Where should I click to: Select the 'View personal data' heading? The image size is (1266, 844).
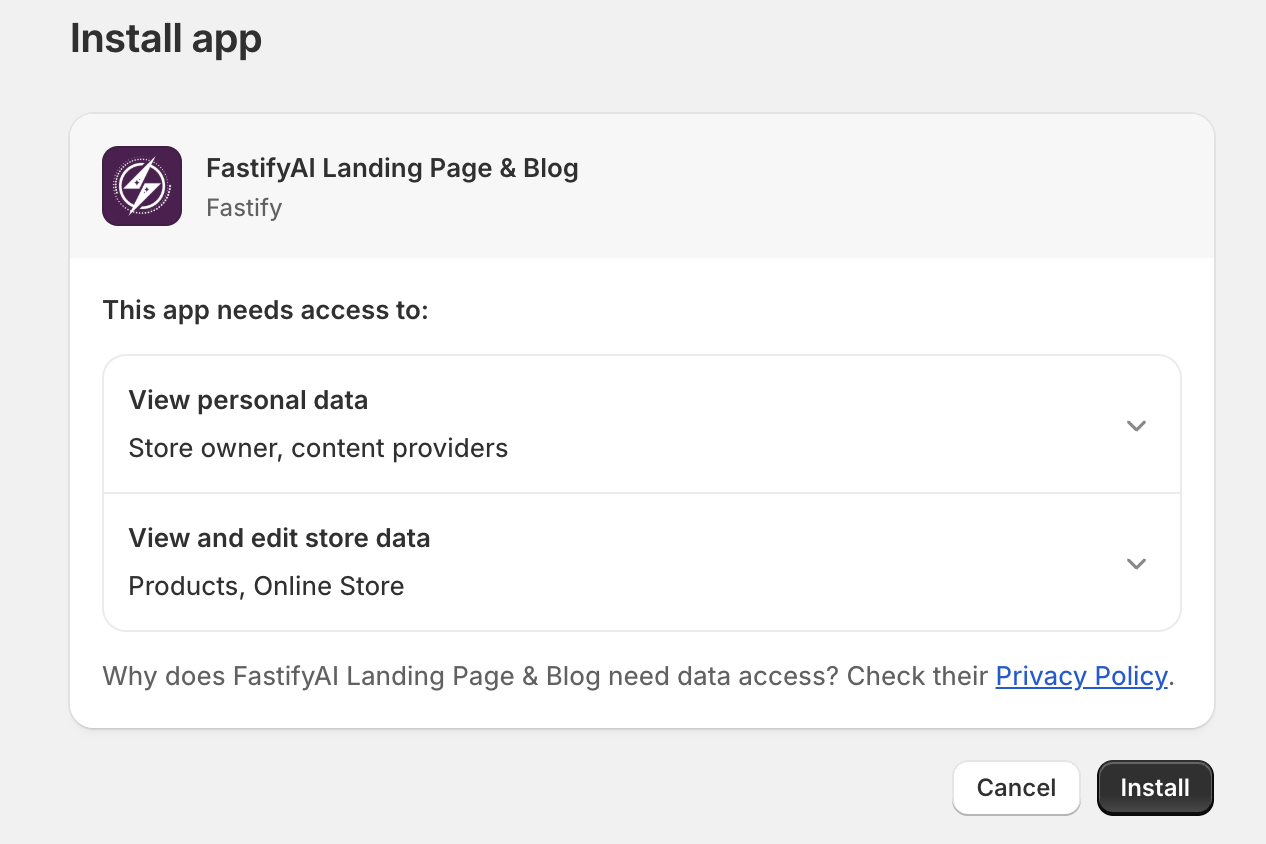[x=248, y=400]
